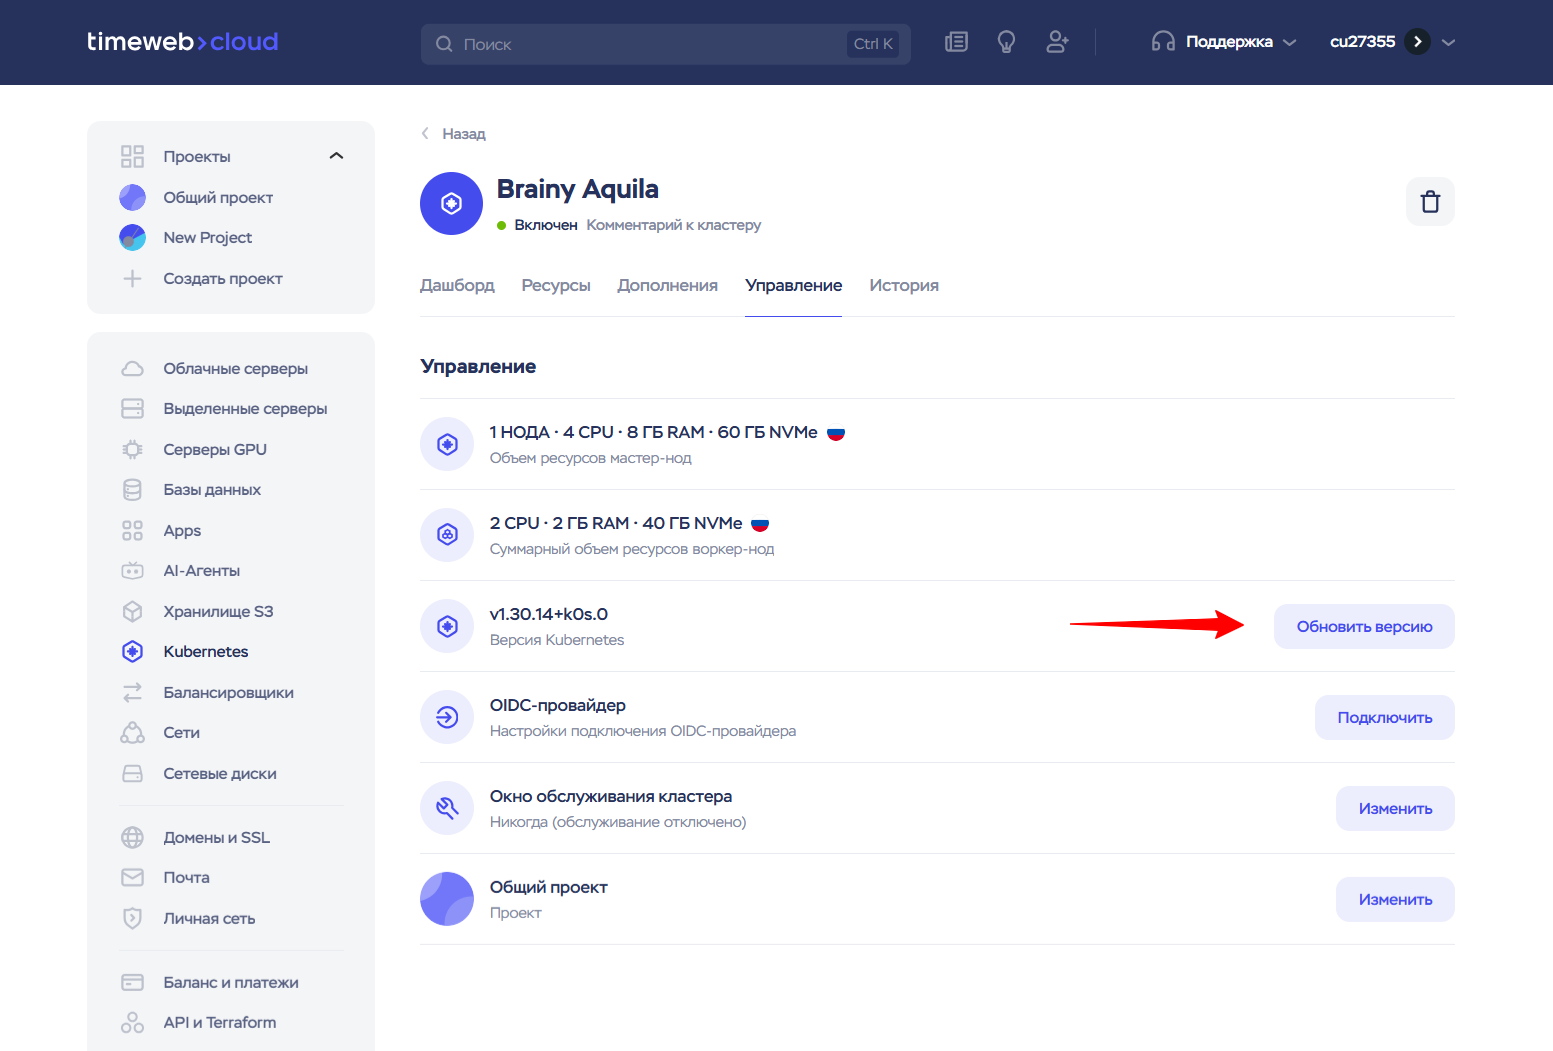Image resolution: width=1553 pixels, height=1051 pixels.
Task: Click the wrench icon for maintenance window
Action: 447,808
